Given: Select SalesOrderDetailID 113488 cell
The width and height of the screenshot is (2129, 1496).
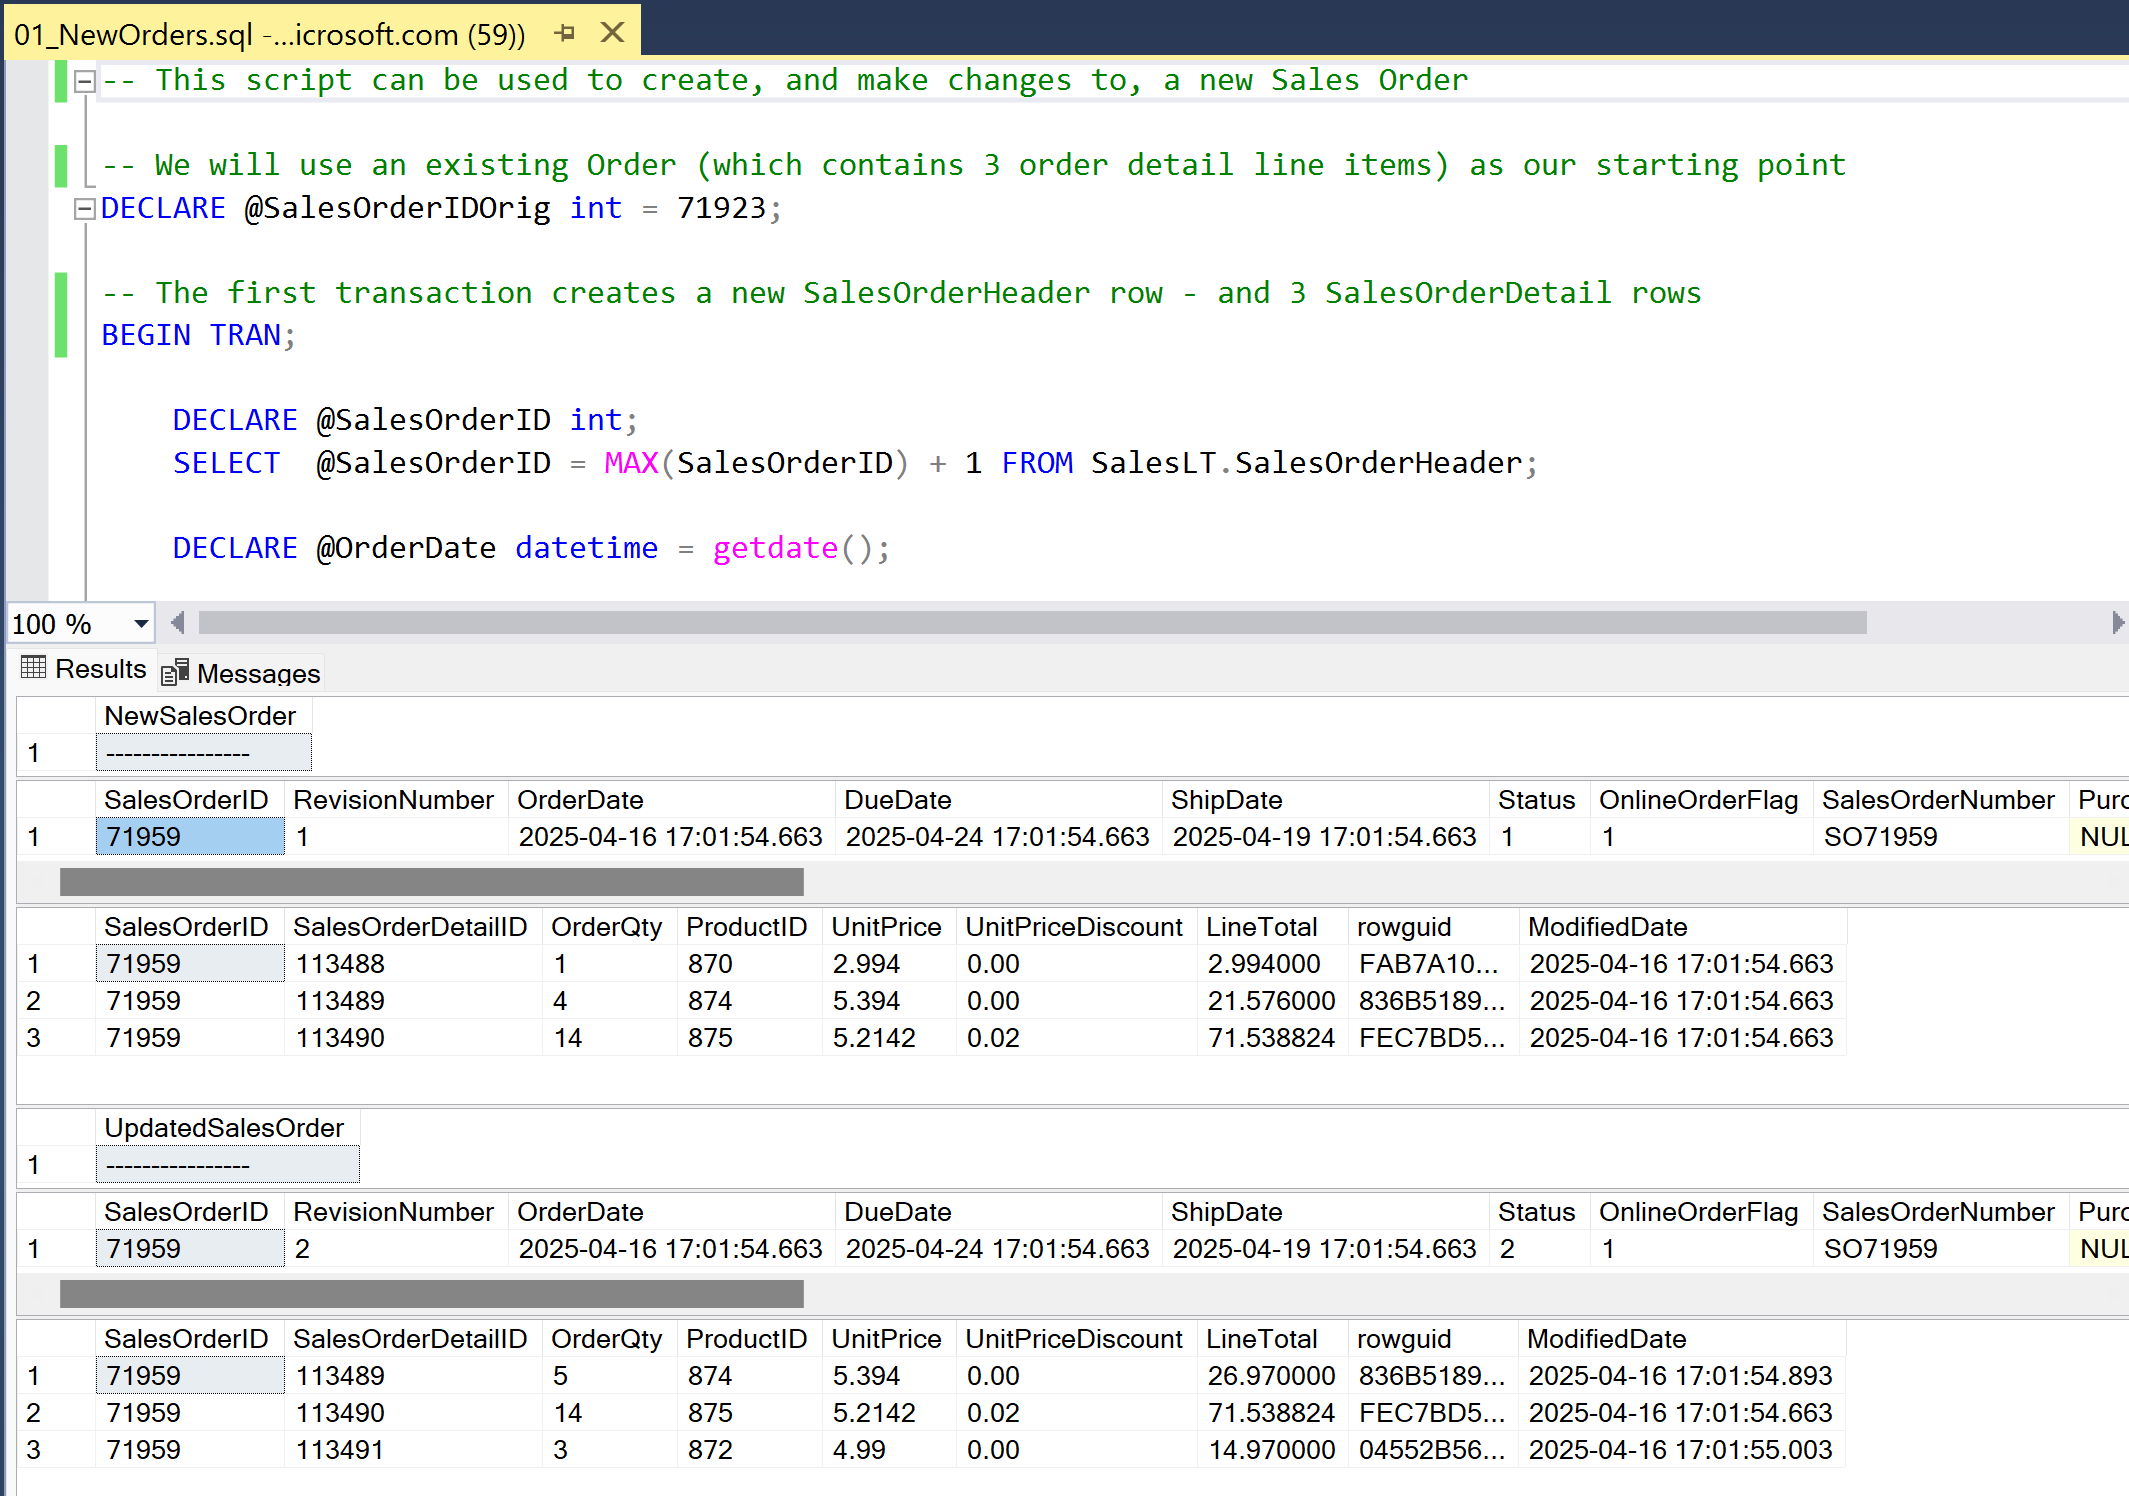Looking at the screenshot, I should 413,964.
